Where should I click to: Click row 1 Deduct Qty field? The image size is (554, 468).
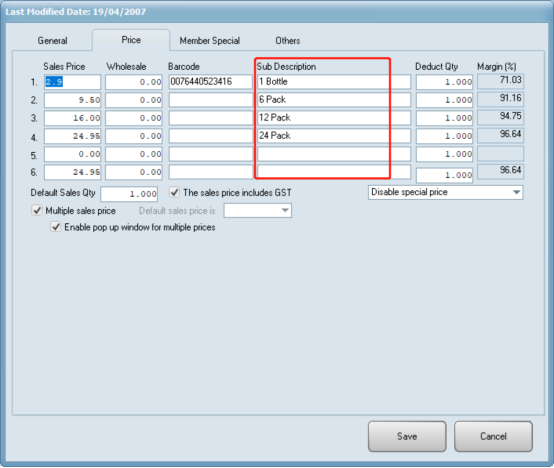click(x=444, y=82)
